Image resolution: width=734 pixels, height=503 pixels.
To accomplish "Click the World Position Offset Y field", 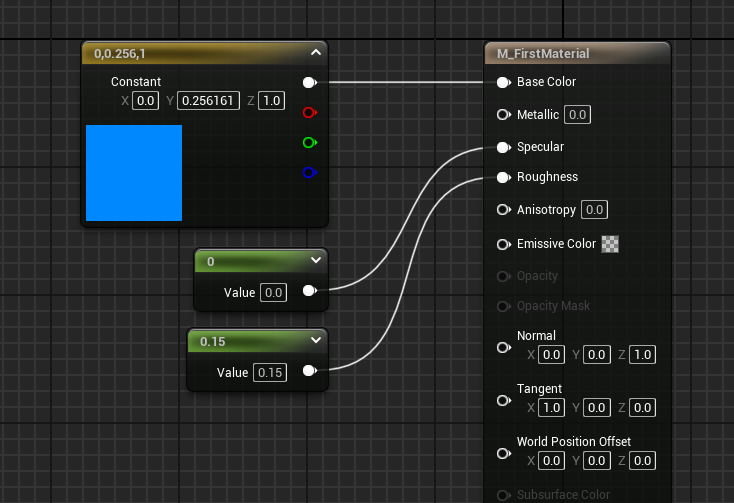I will point(596,460).
